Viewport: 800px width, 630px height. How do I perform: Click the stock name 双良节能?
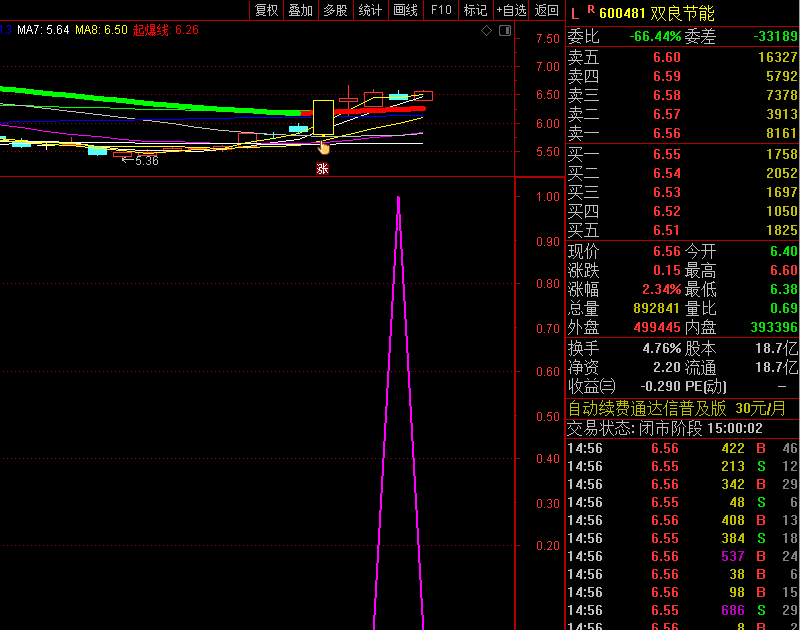682,12
